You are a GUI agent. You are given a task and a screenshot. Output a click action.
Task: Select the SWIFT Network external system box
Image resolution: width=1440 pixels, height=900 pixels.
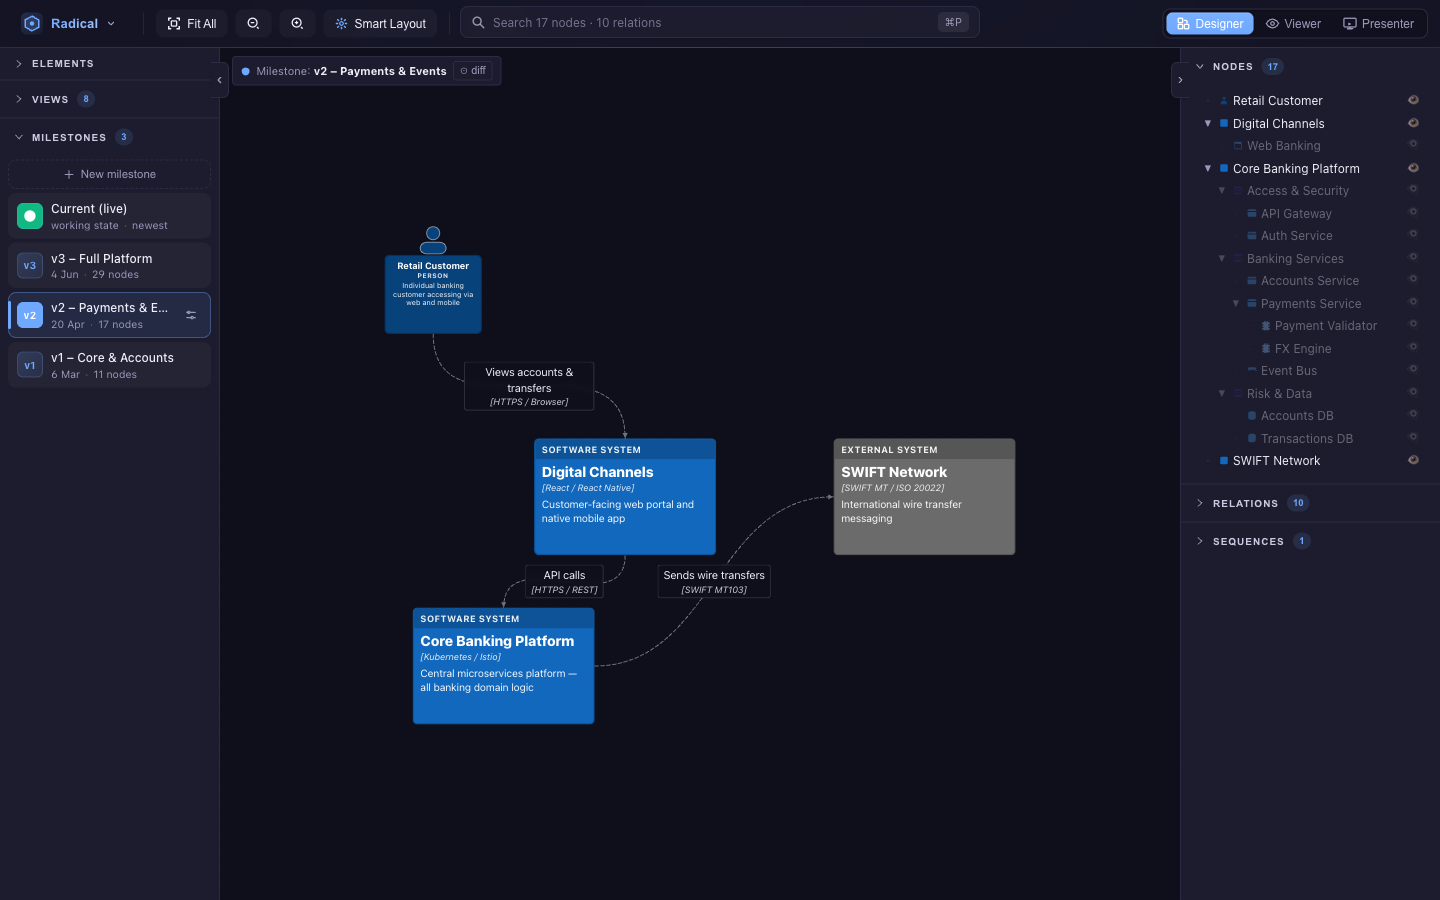coord(924,497)
